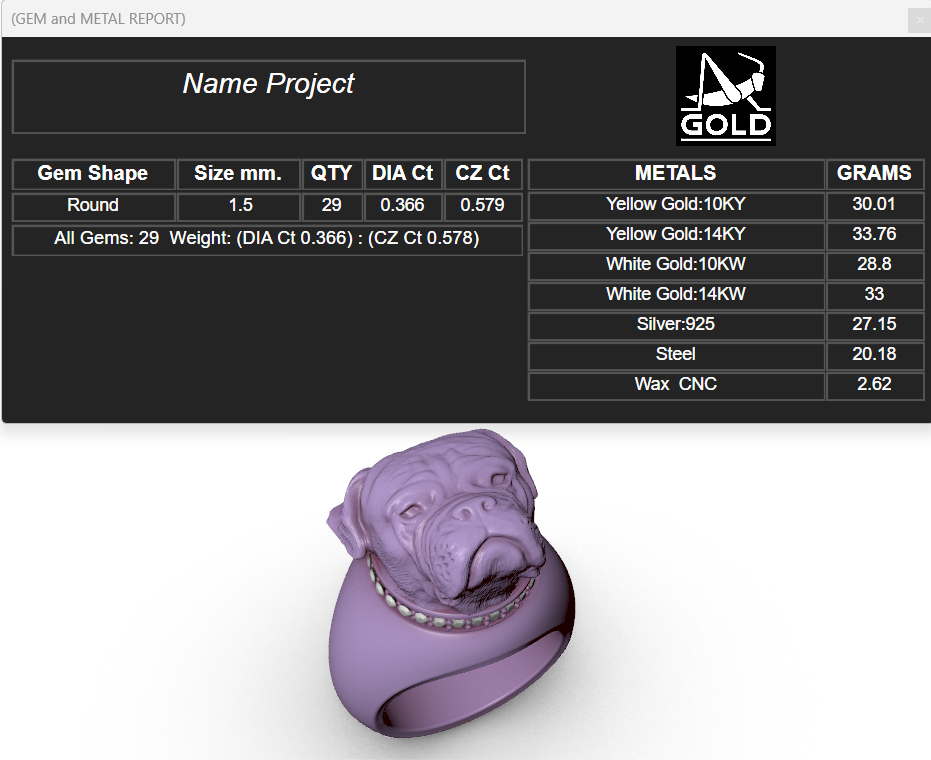931x760 pixels.
Task: Click the 20.18 grams value
Action: [x=875, y=356]
